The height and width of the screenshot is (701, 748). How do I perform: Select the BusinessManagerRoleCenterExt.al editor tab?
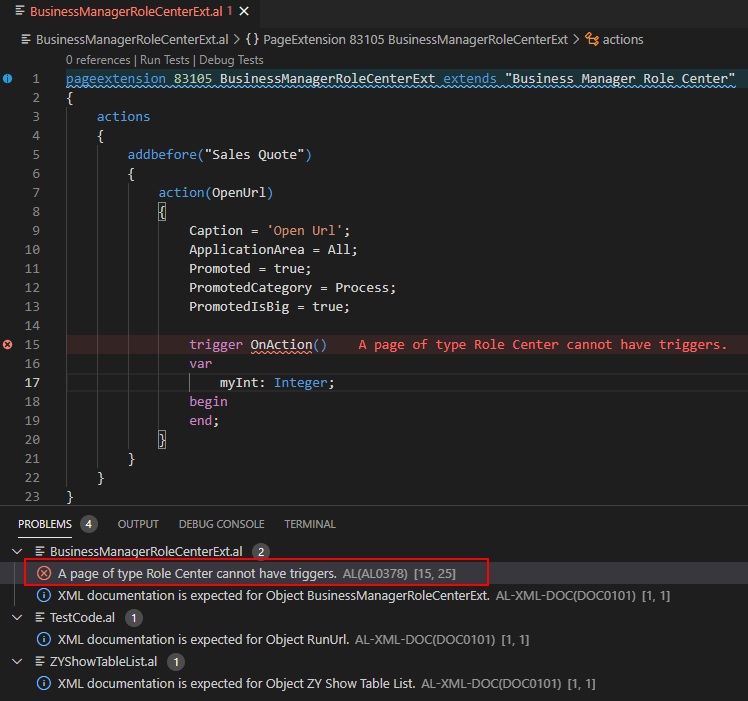(130, 11)
